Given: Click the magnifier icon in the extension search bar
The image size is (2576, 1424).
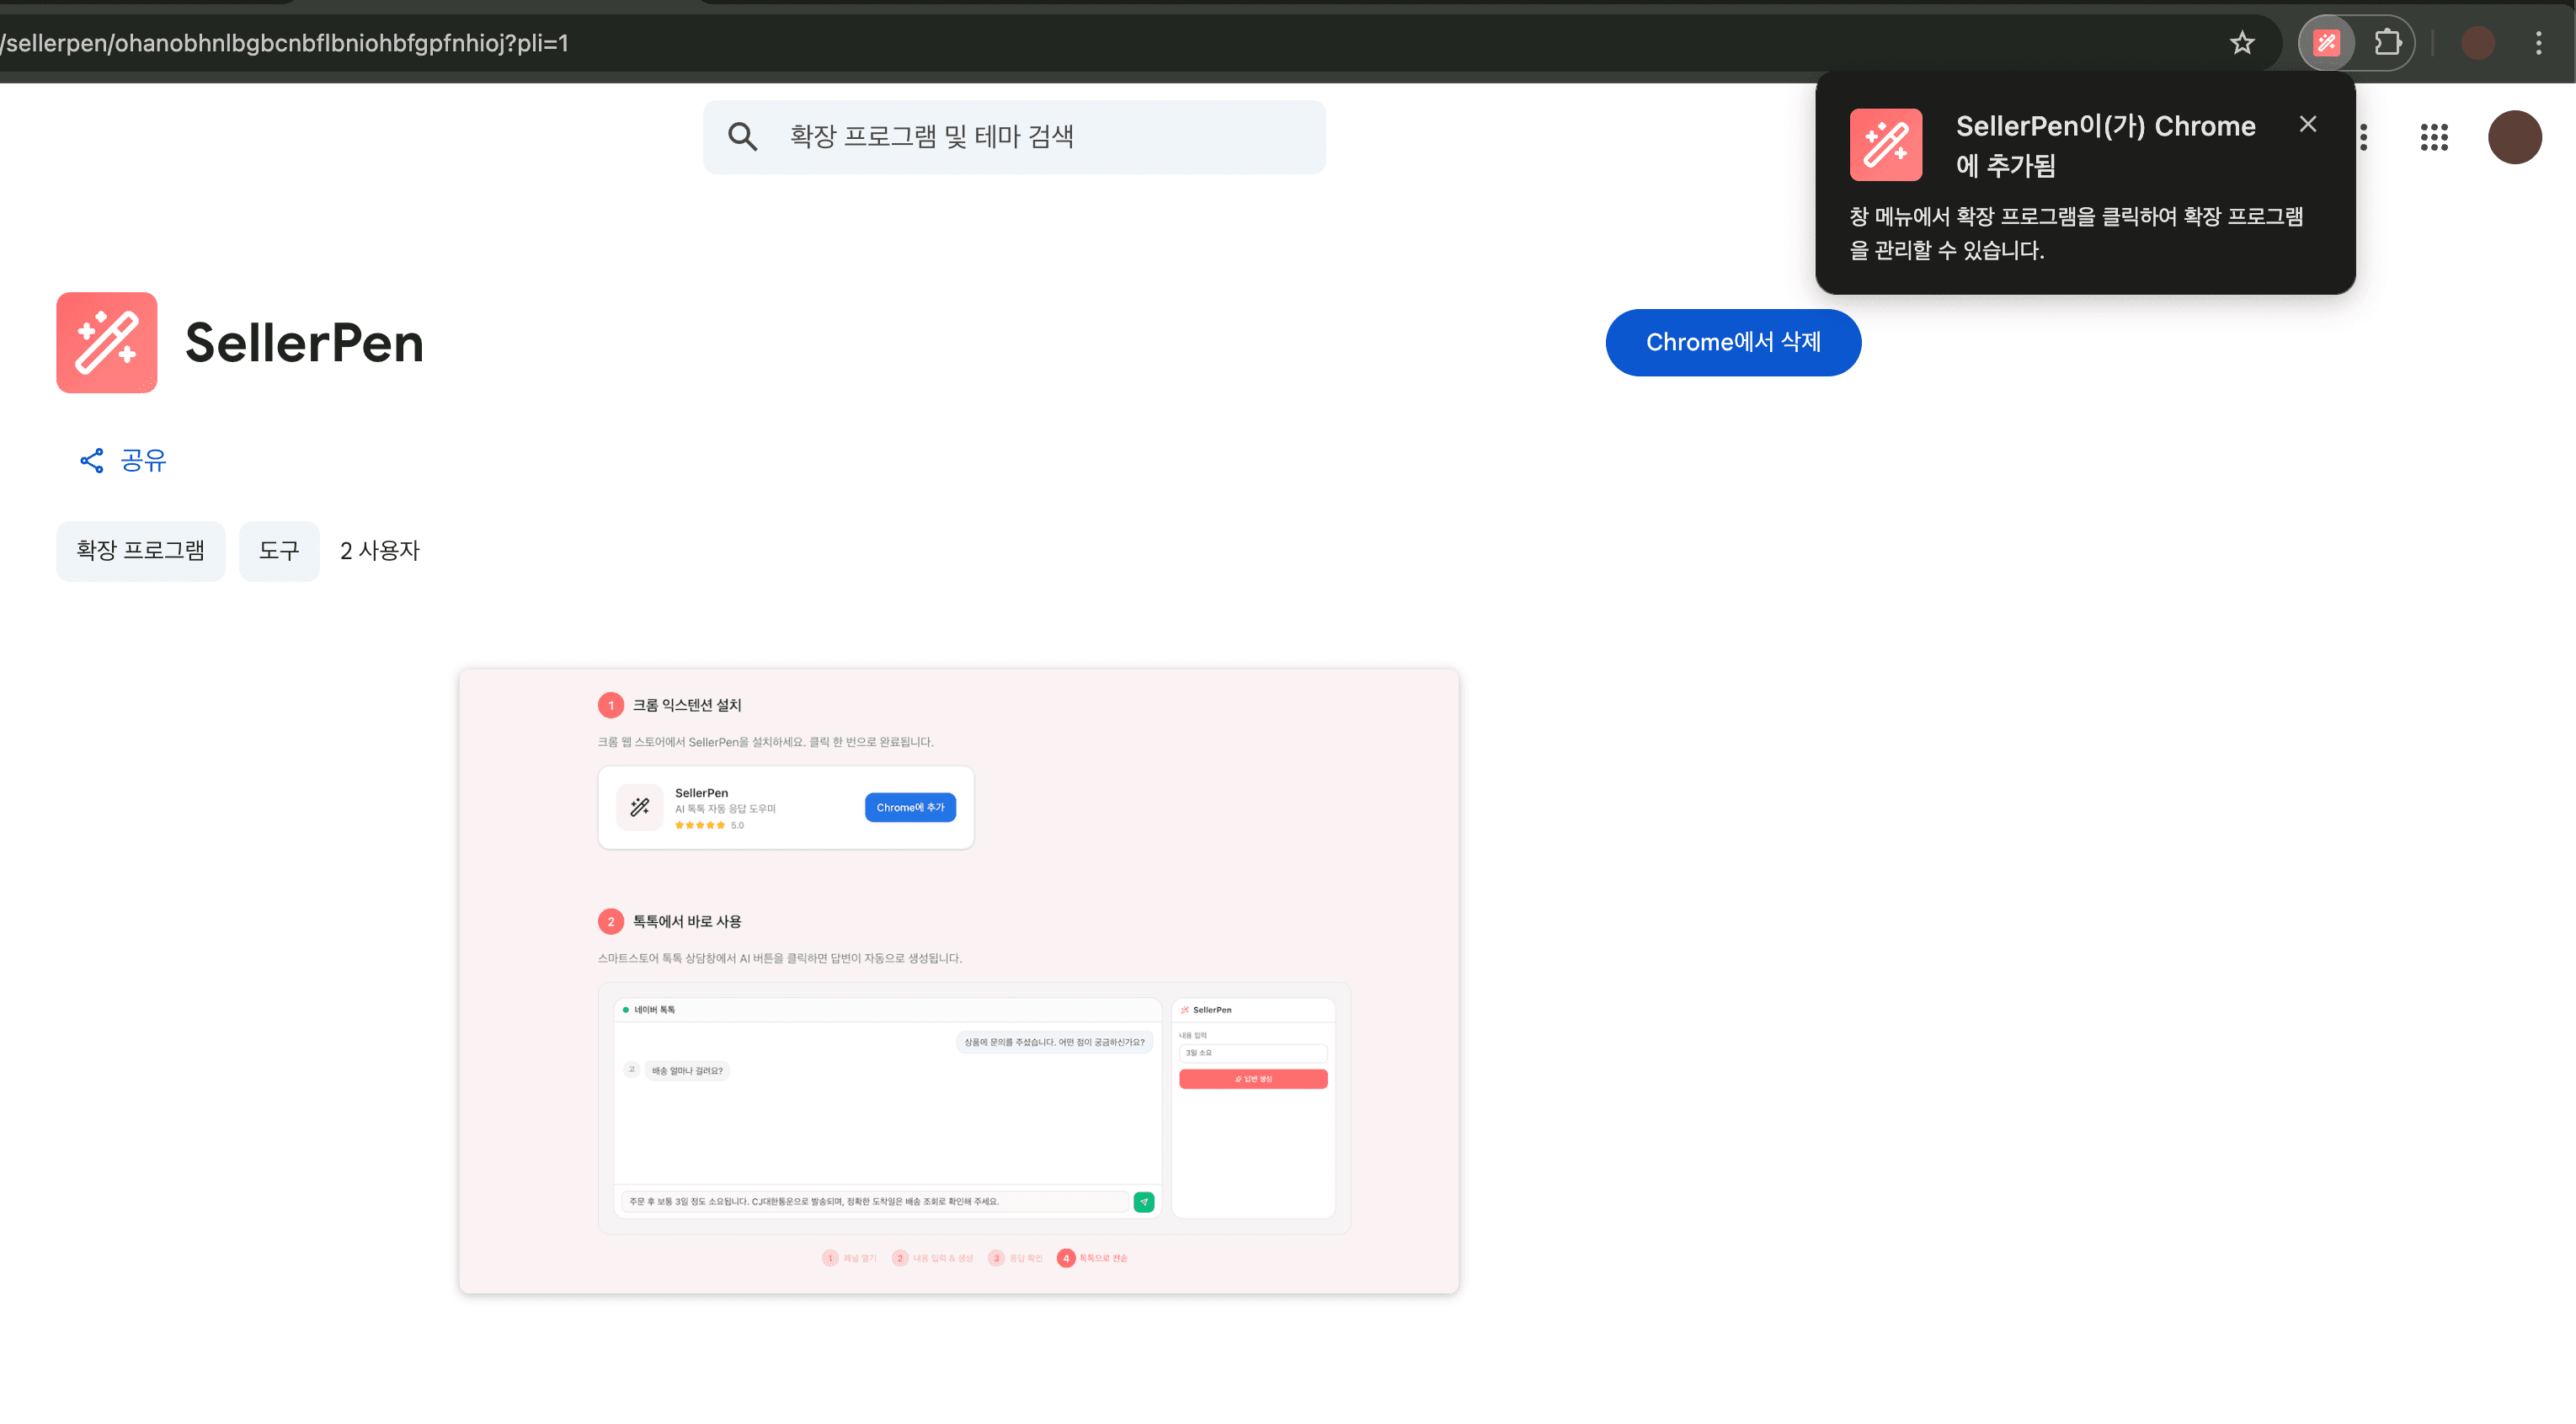Looking at the screenshot, I should (743, 136).
